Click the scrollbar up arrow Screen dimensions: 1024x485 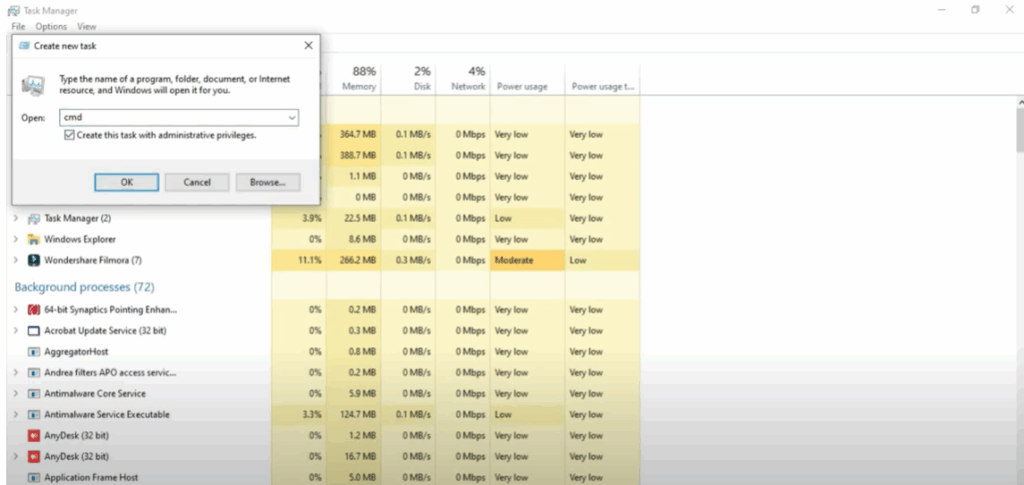tap(1020, 102)
